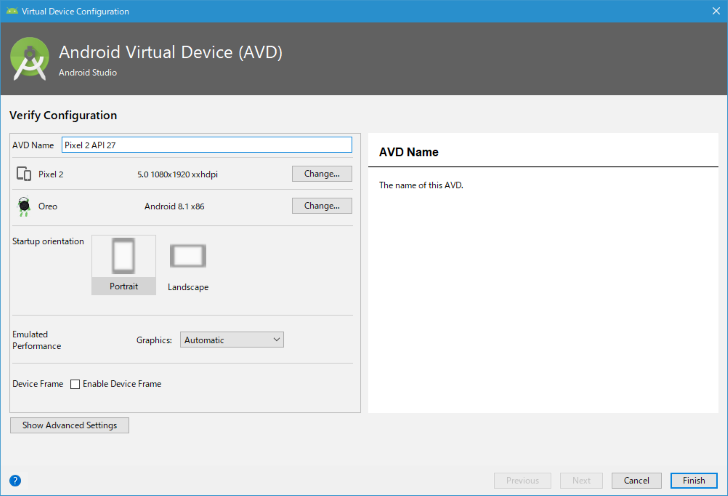Close the Virtual Device Configuration window
Viewport: 728px width, 496px height.
click(x=716, y=11)
